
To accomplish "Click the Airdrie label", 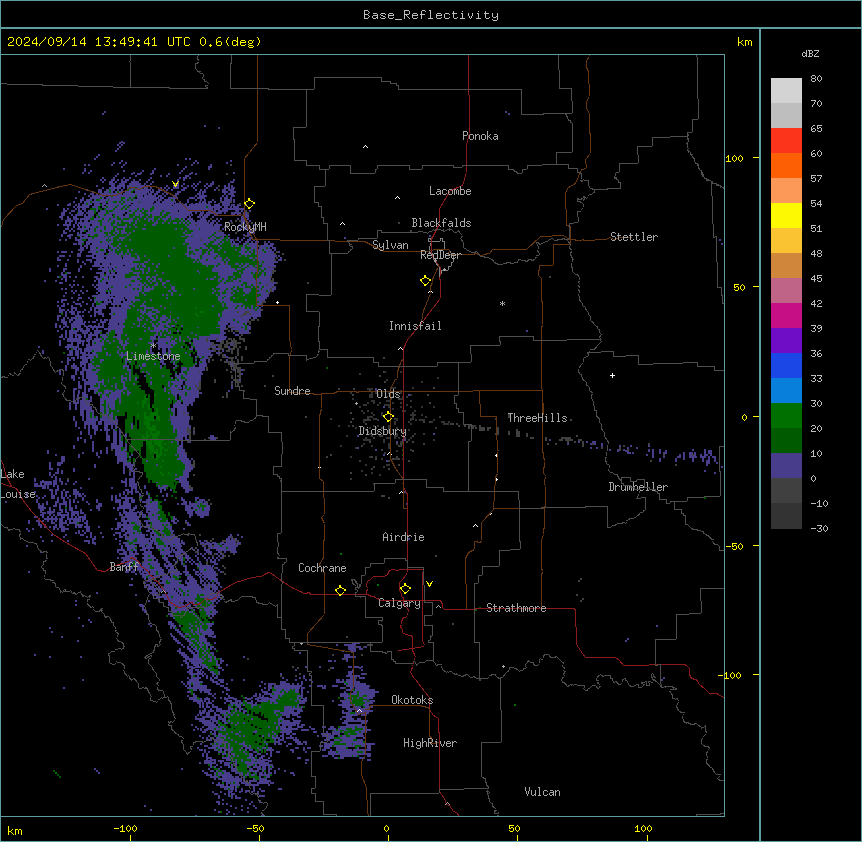I will (x=403, y=537).
